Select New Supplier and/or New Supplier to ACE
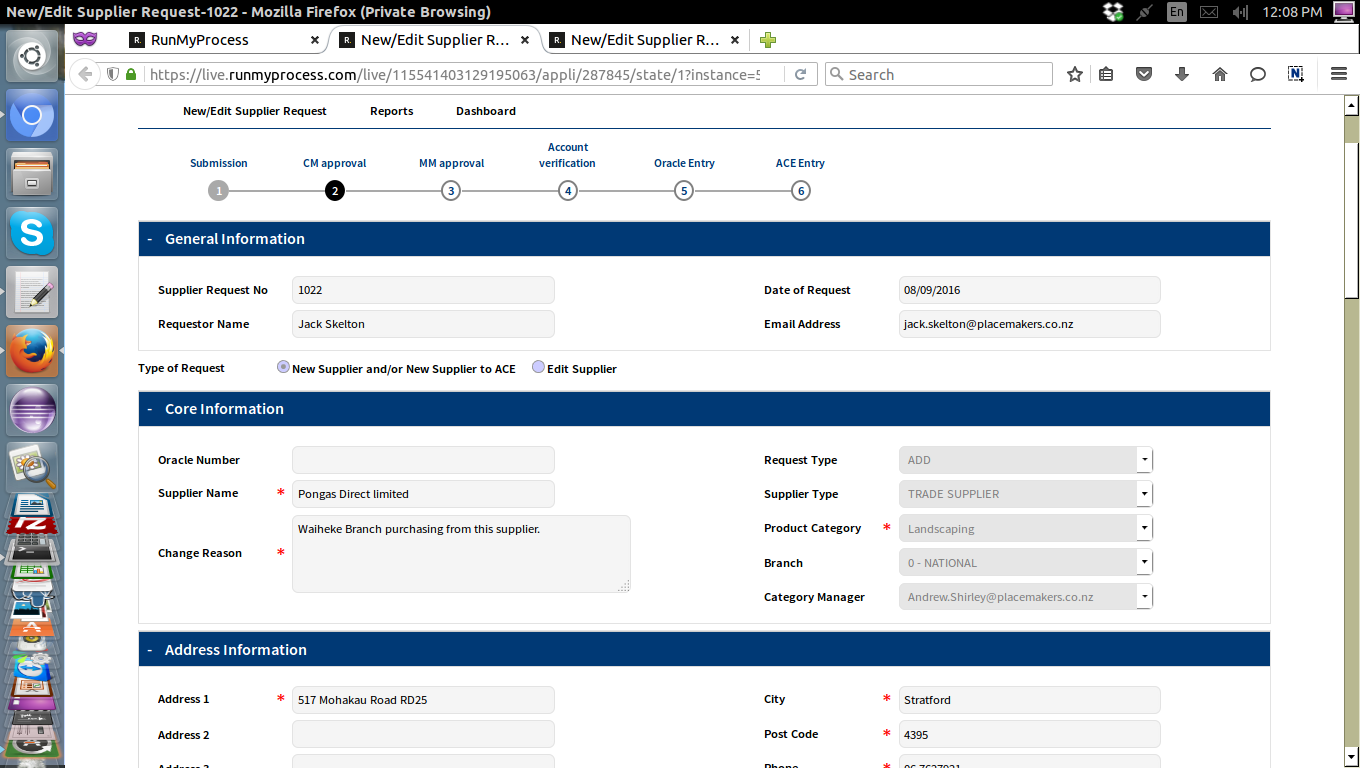1360x768 pixels. [x=283, y=368]
